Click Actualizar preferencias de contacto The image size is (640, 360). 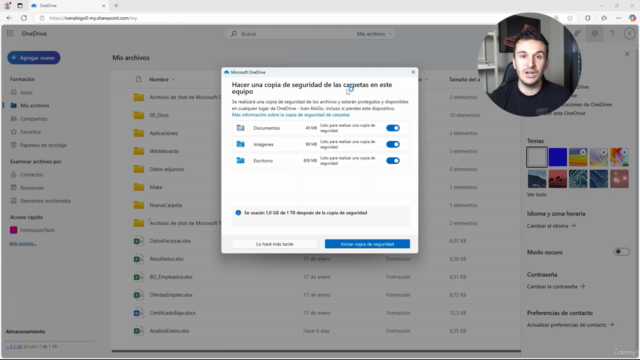click(570, 325)
